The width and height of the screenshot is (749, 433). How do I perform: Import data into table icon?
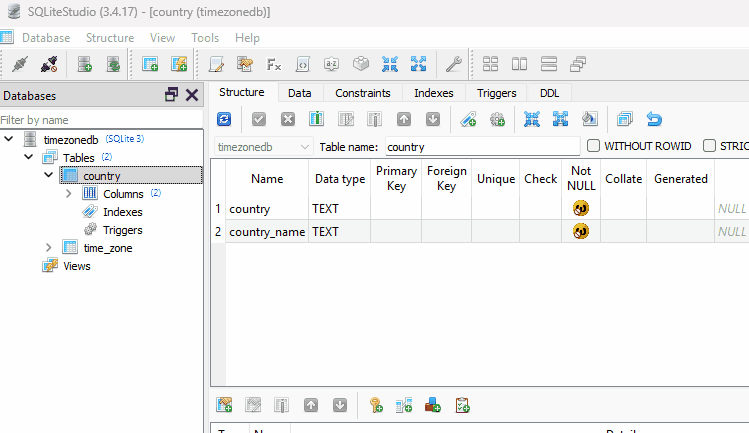532,119
